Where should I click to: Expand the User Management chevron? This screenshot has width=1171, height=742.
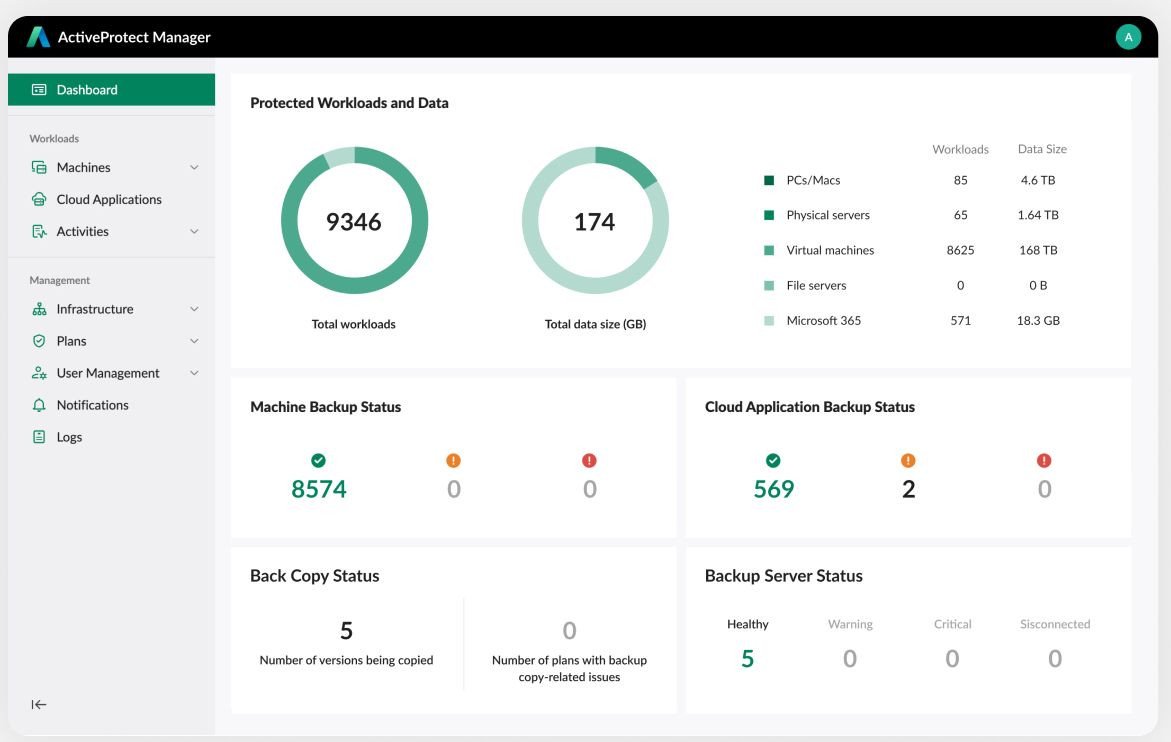click(x=194, y=373)
